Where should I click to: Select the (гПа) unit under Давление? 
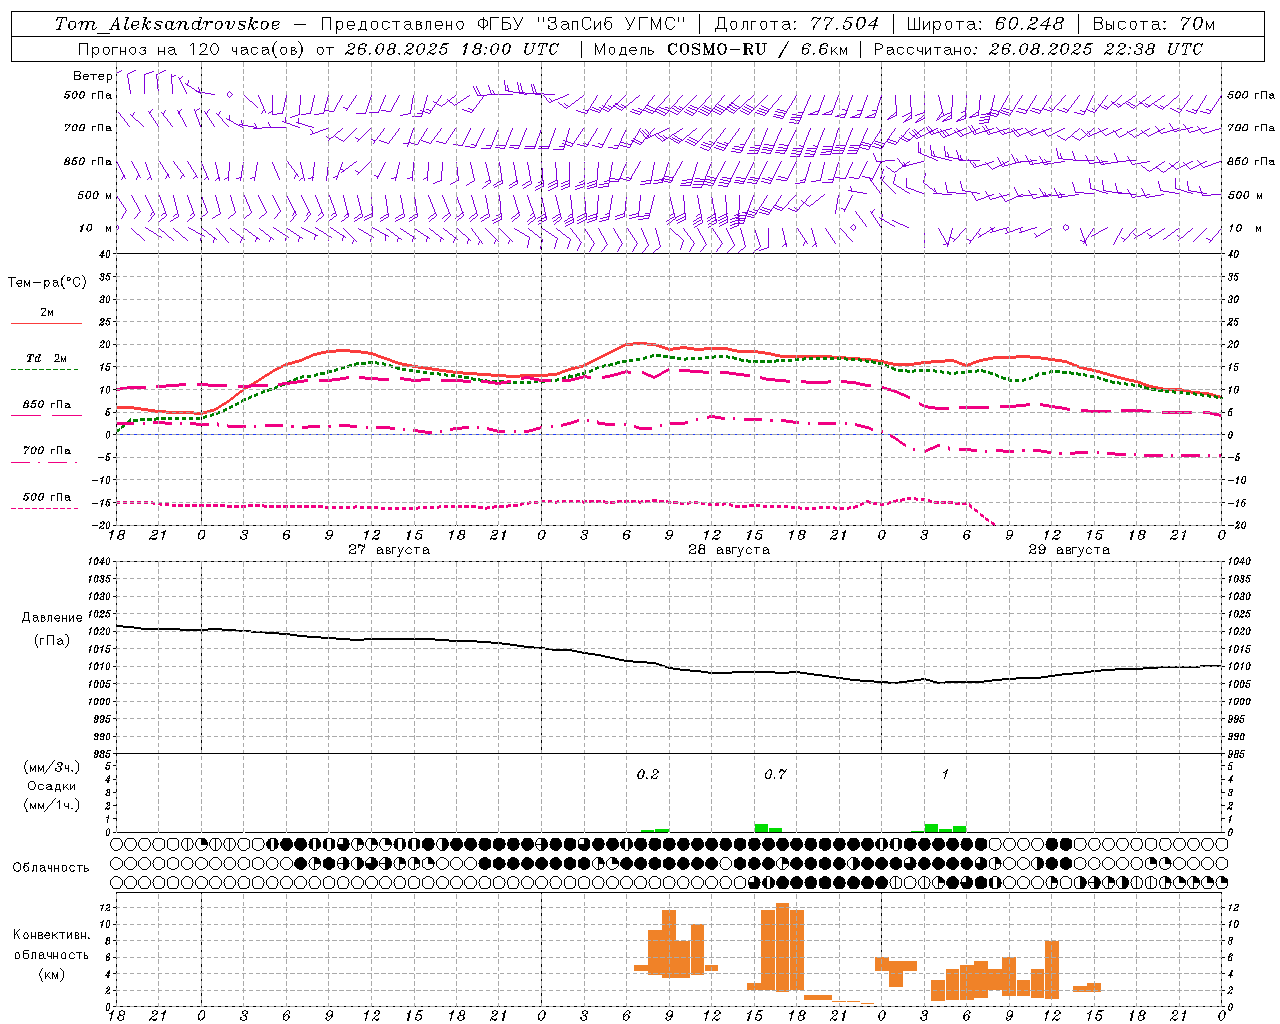click(x=52, y=640)
